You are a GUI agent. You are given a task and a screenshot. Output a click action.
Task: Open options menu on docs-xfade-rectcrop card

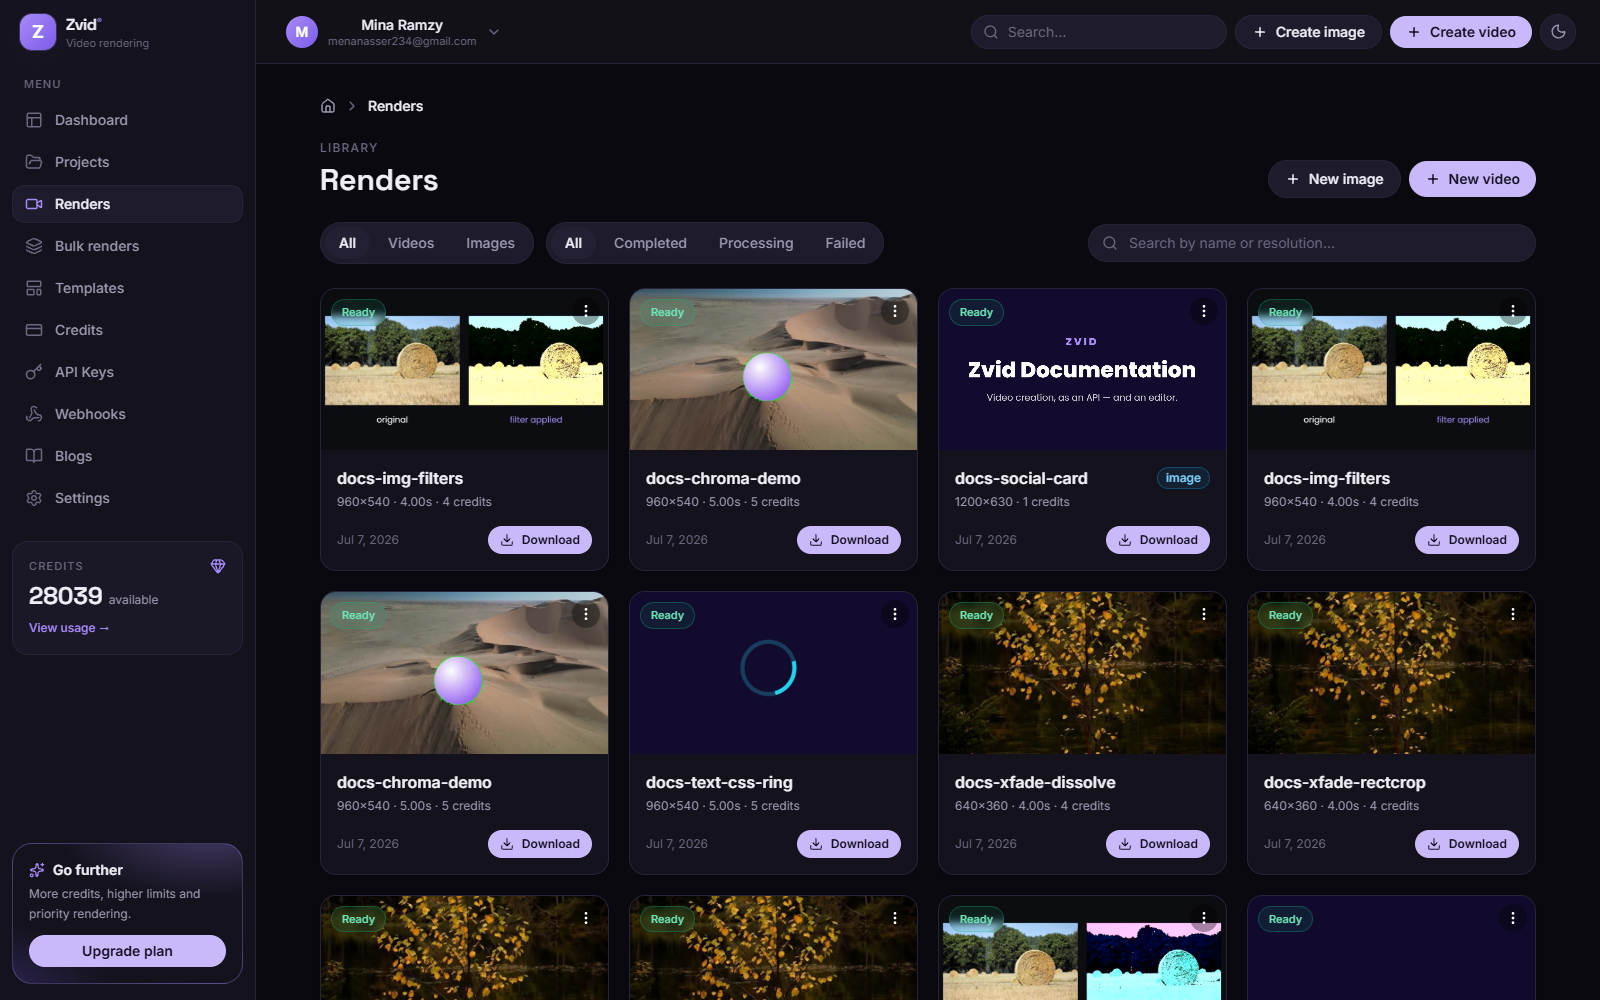tap(1513, 614)
